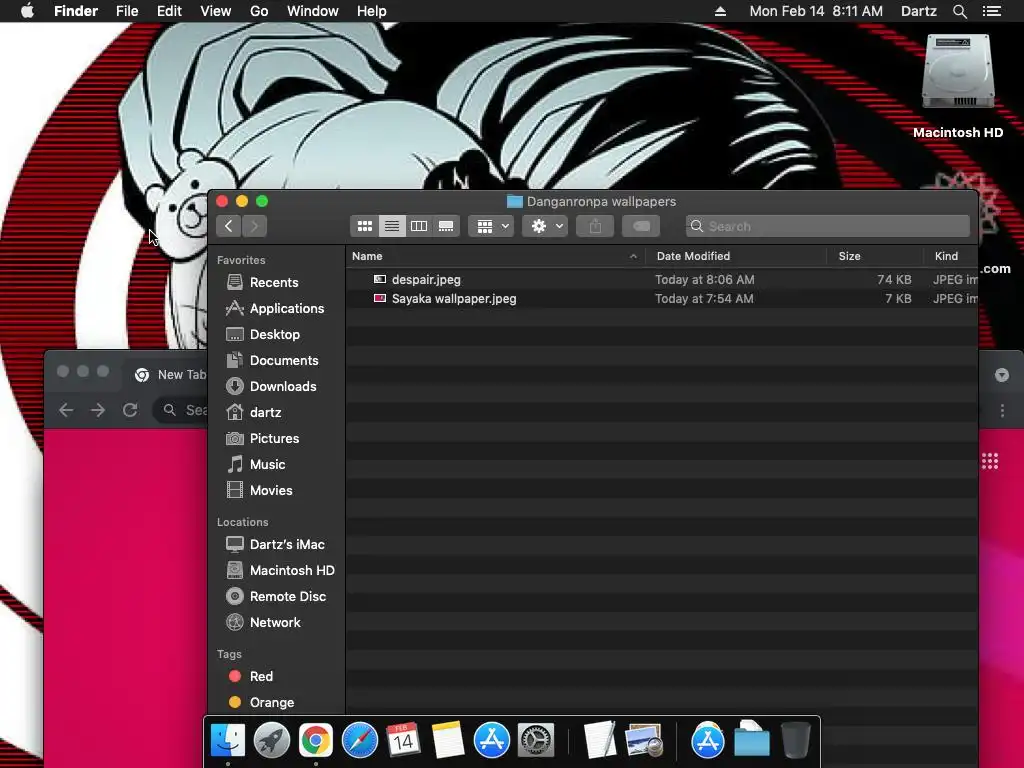Open the Help menu
The width and height of the screenshot is (1024, 768).
[372, 11]
